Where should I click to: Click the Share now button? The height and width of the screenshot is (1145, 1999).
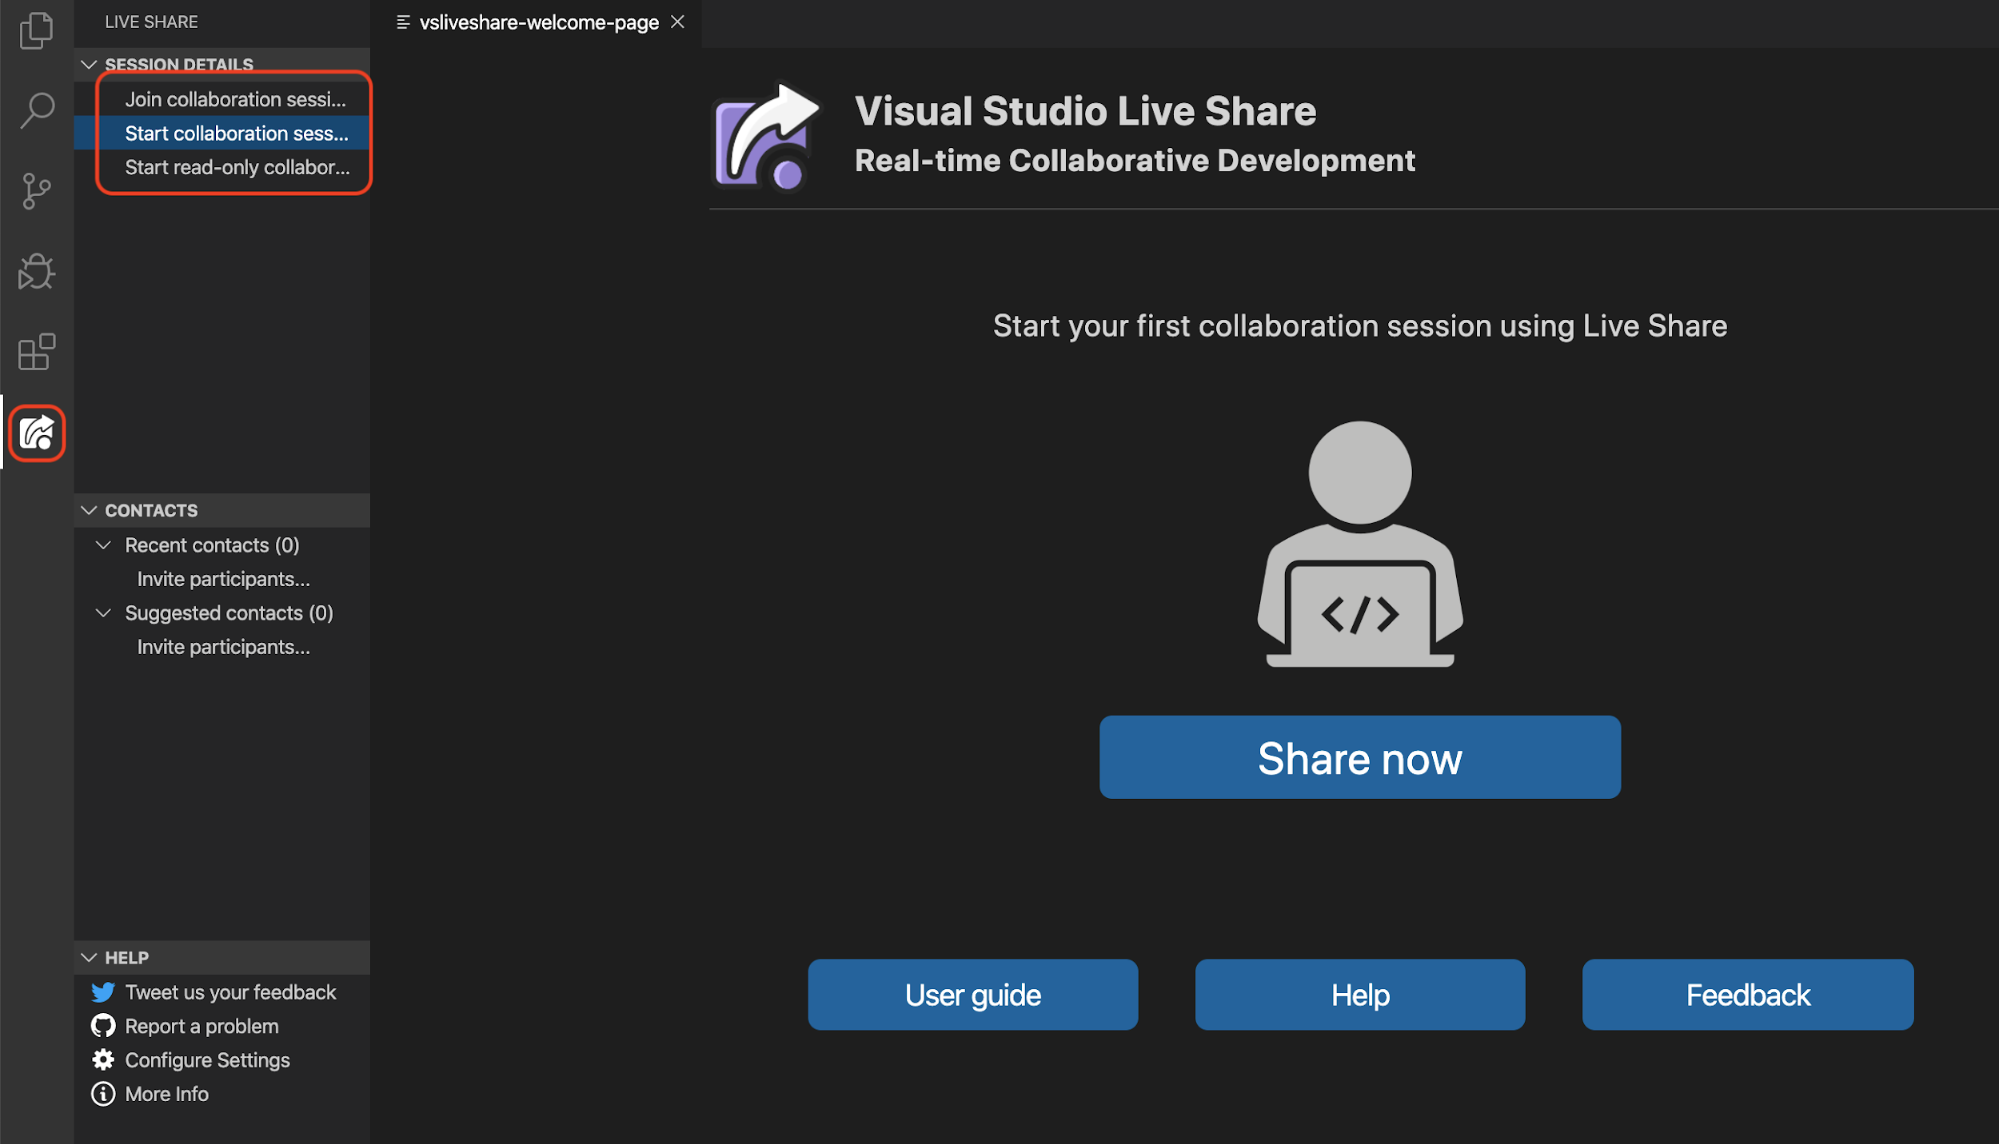coord(1360,757)
